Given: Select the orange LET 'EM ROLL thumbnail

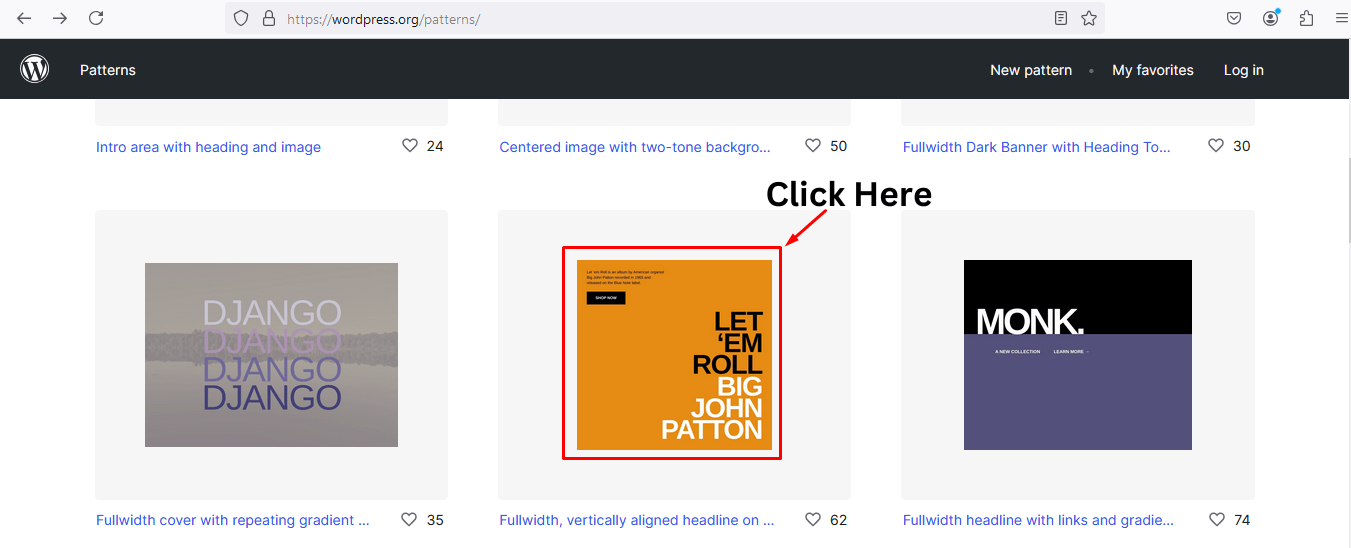Looking at the screenshot, I should coord(674,355).
